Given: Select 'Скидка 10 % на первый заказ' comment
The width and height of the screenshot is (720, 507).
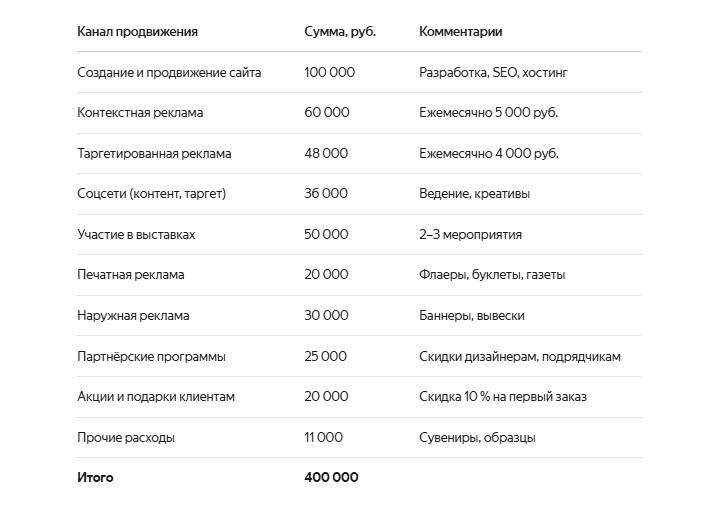Looking at the screenshot, I should coord(503,397).
